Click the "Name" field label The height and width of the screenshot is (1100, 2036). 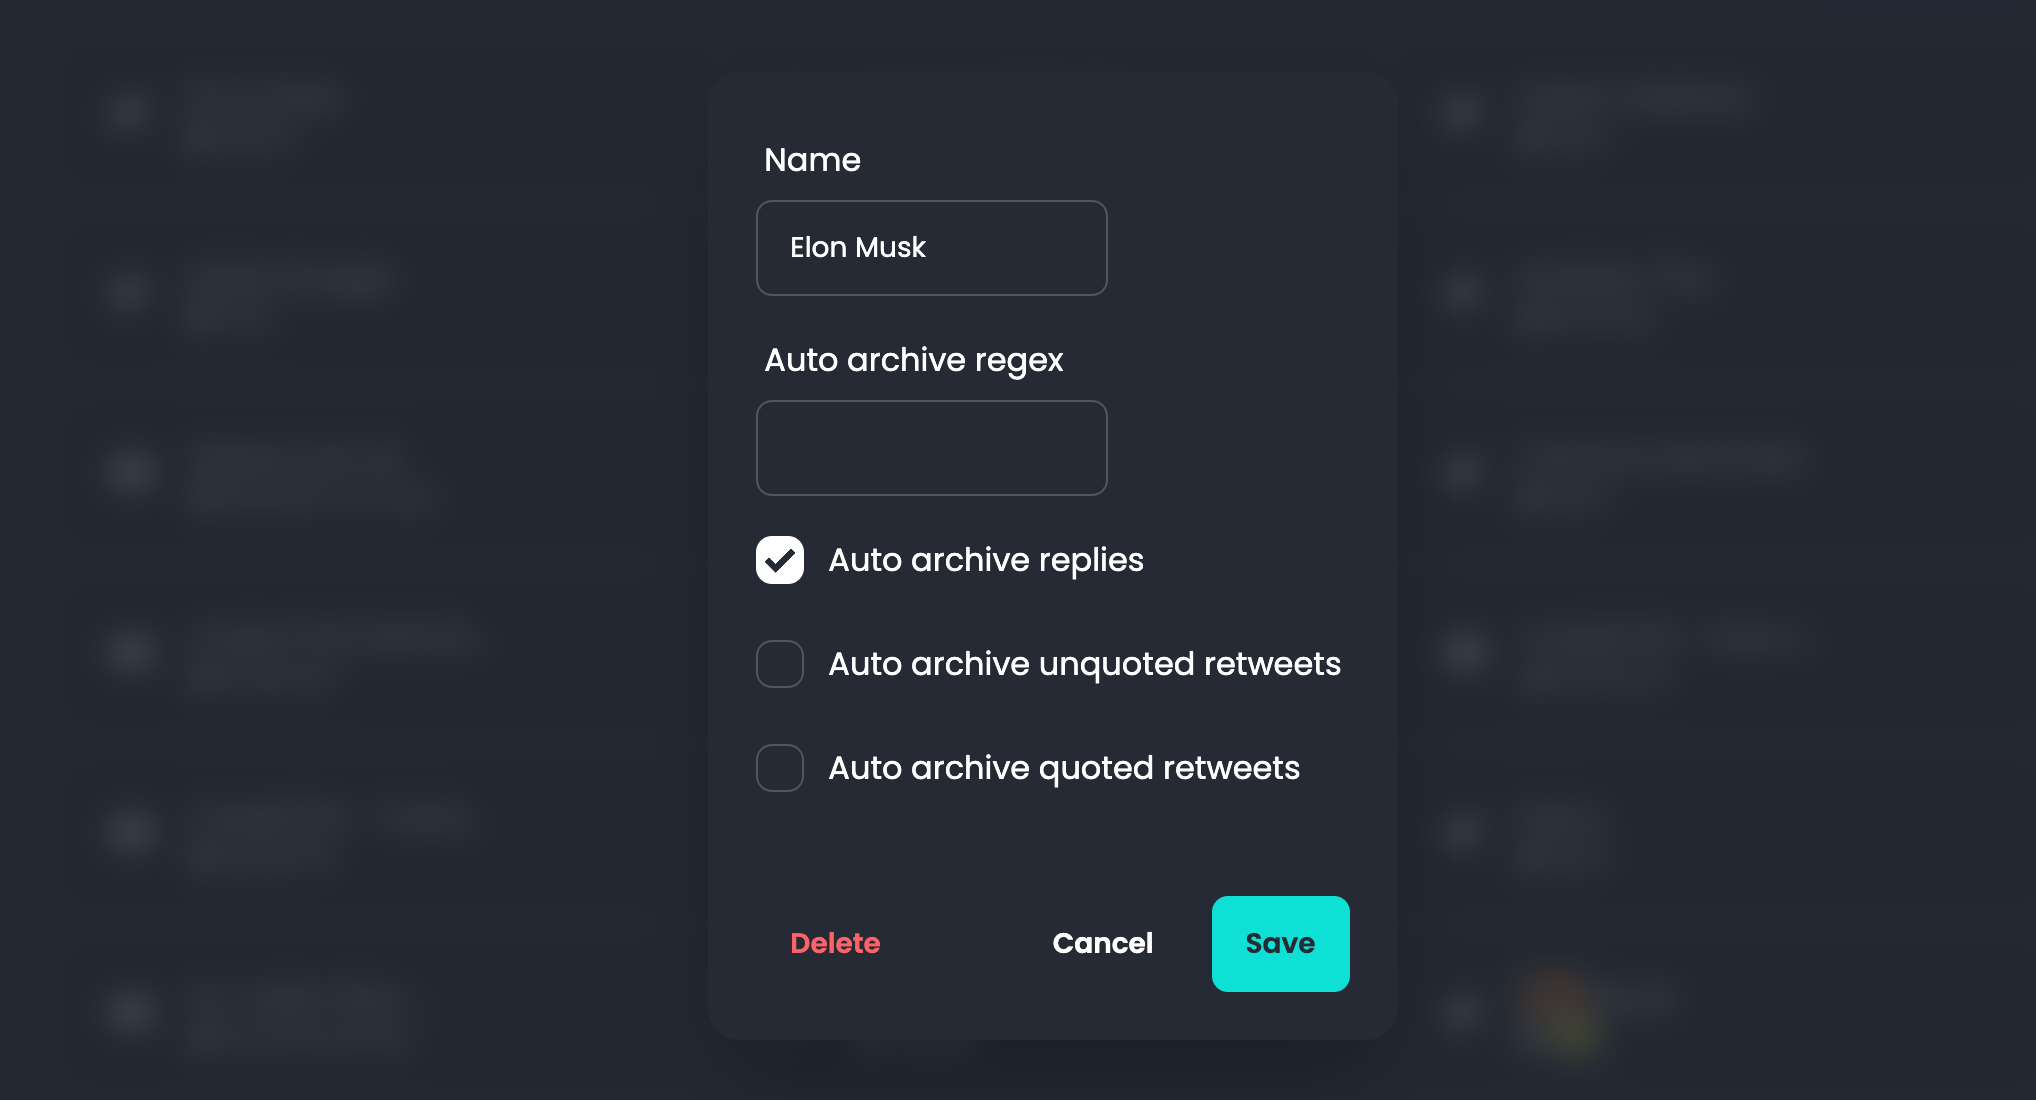[812, 160]
